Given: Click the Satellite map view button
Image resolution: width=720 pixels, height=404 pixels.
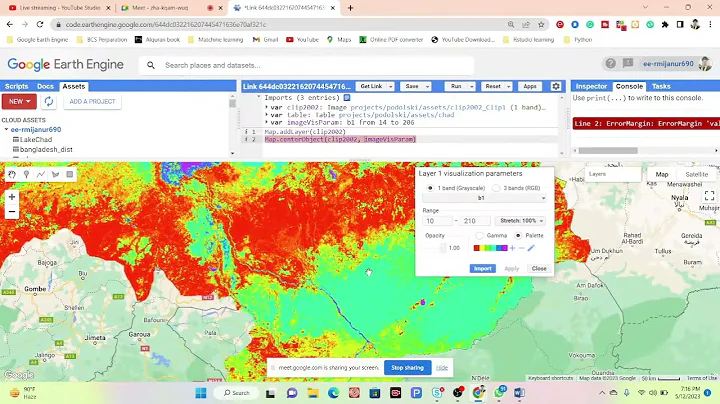Looking at the screenshot, I should pos(696,174).
